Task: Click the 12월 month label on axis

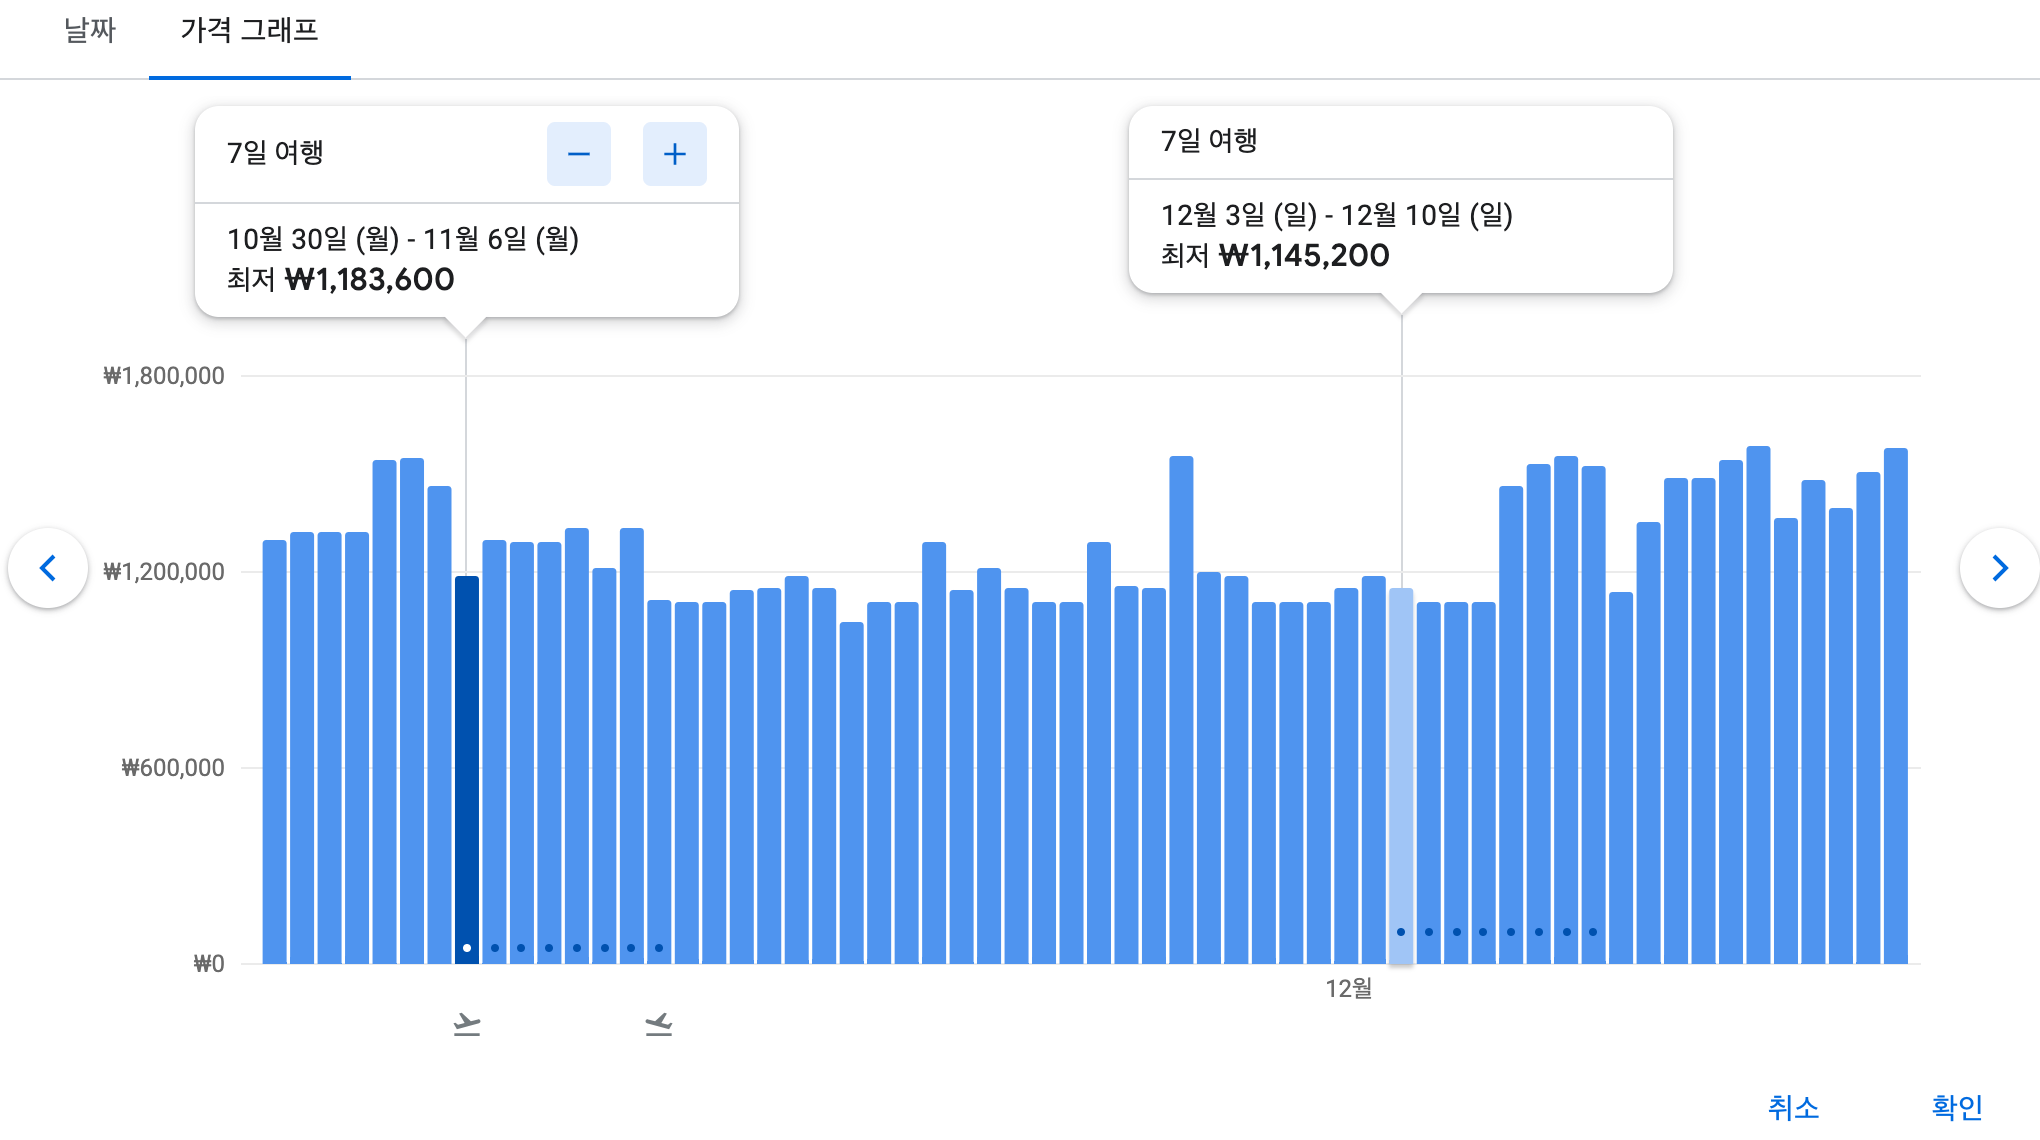Action: tap(1348, 988)
